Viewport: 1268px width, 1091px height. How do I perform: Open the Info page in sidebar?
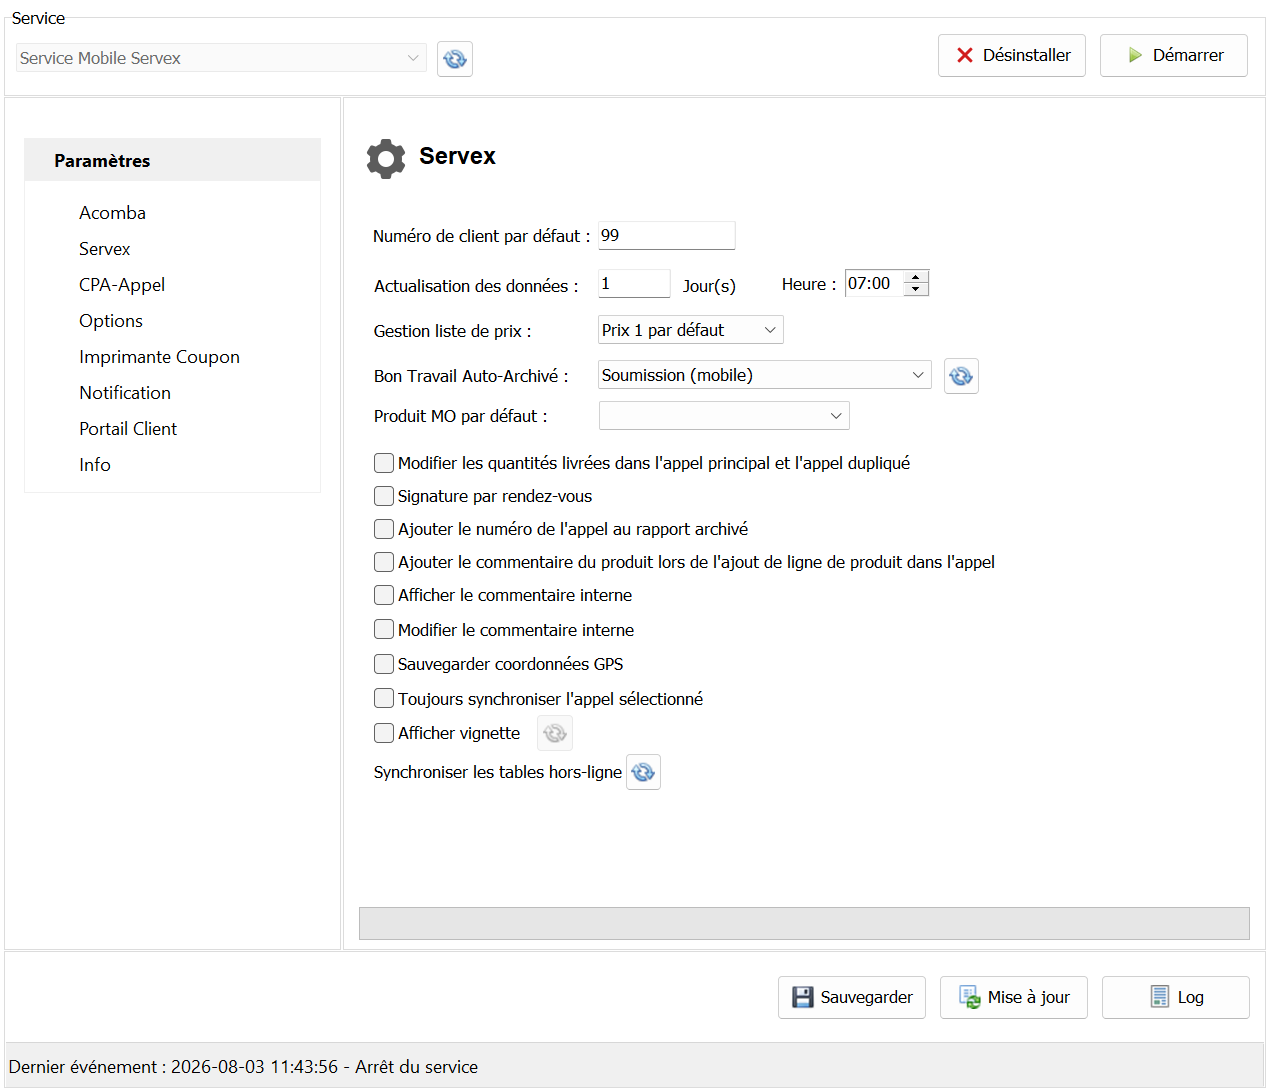(x=95, y=465)
